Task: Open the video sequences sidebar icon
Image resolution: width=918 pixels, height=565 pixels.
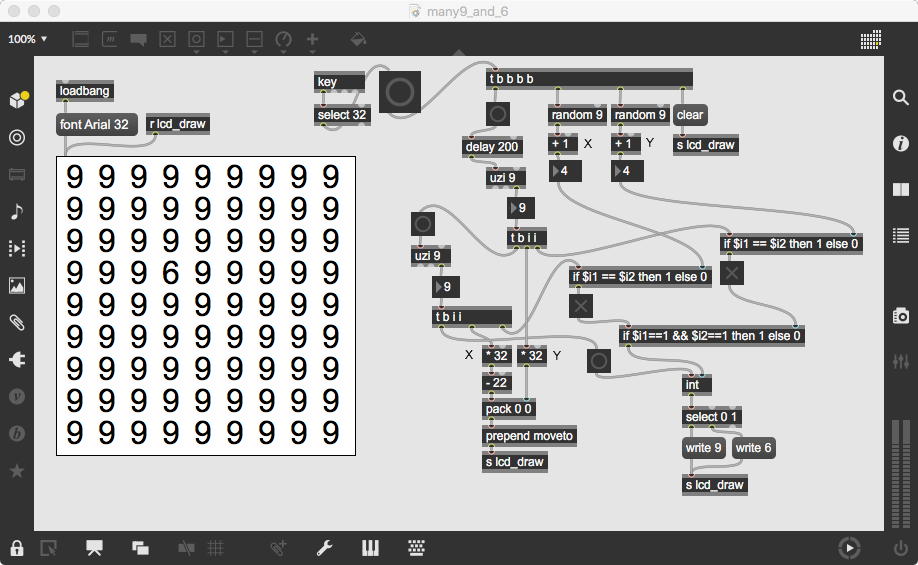Action: [17, 249]
